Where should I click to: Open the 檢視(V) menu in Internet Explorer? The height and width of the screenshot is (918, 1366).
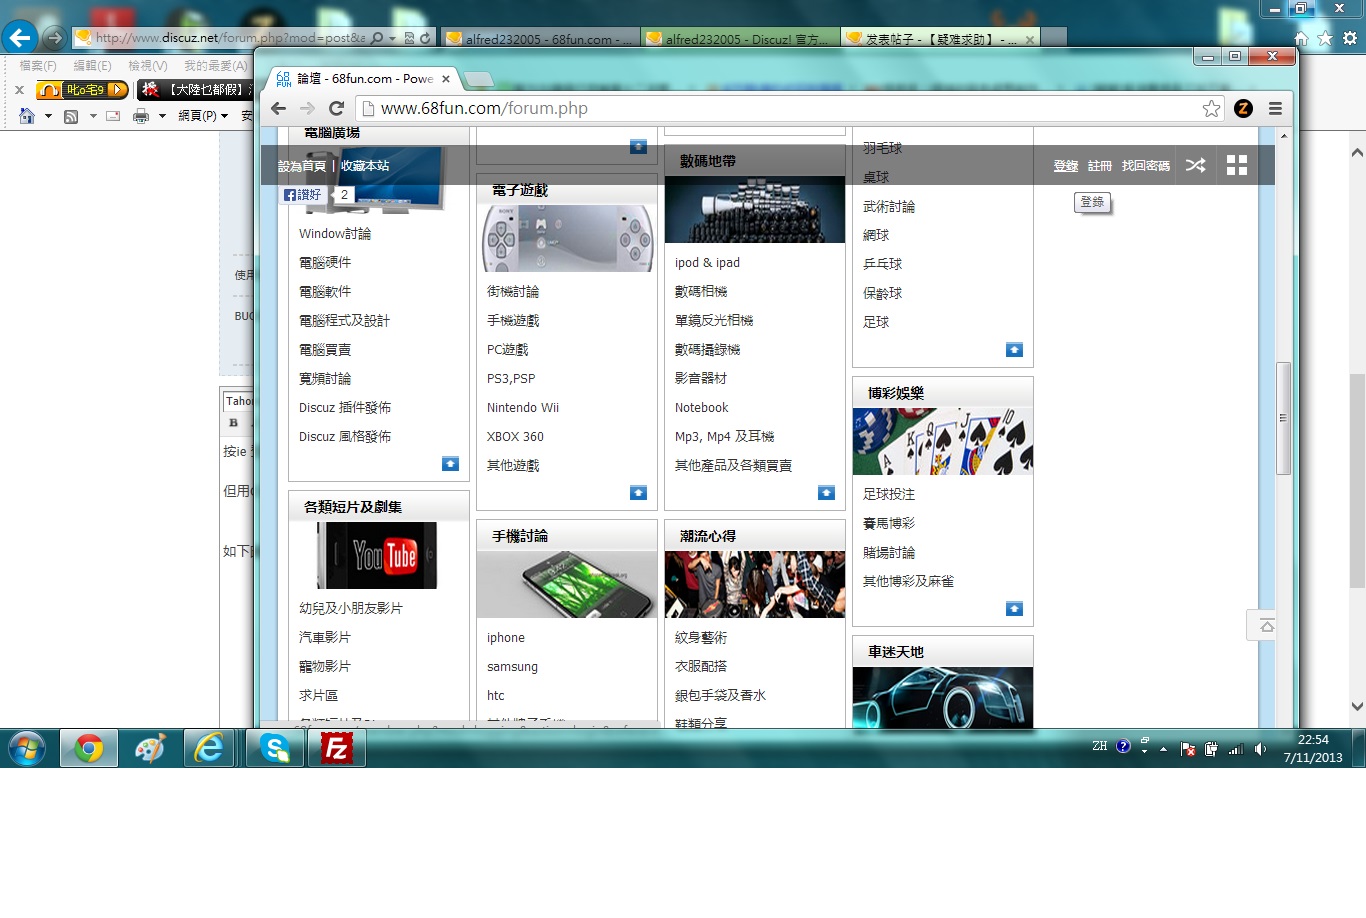147,65
